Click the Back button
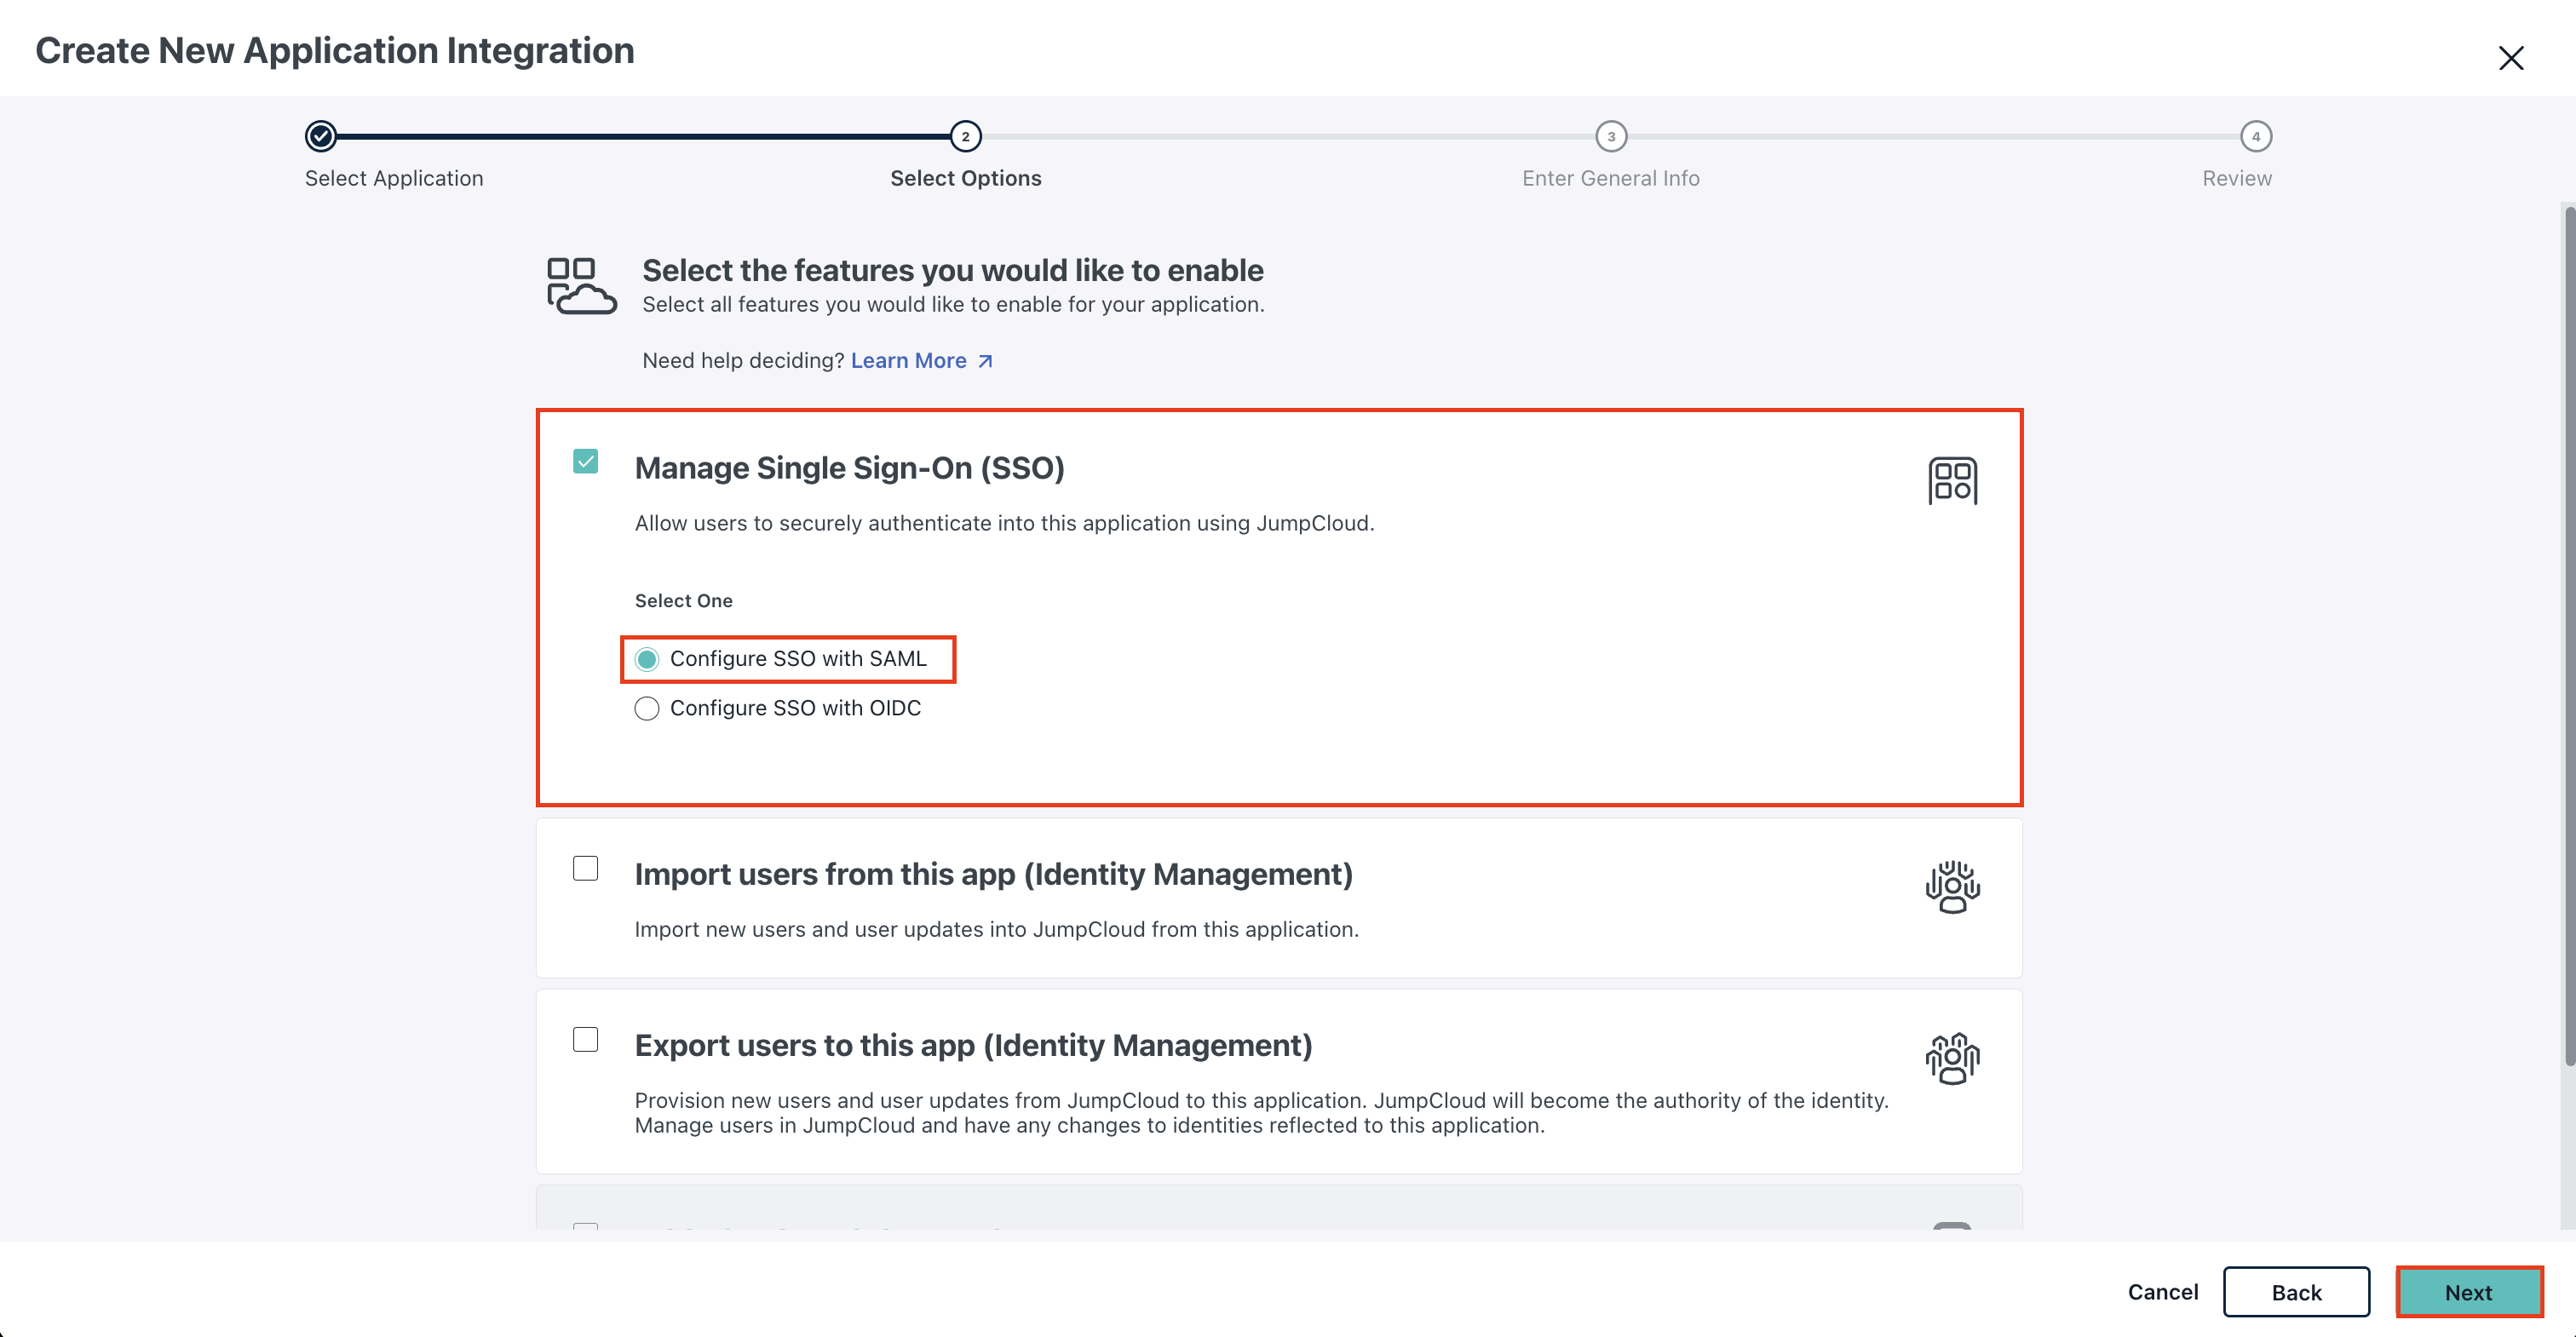The width and height of the screenshot is (2576, 1337). click(2296, 1292)
